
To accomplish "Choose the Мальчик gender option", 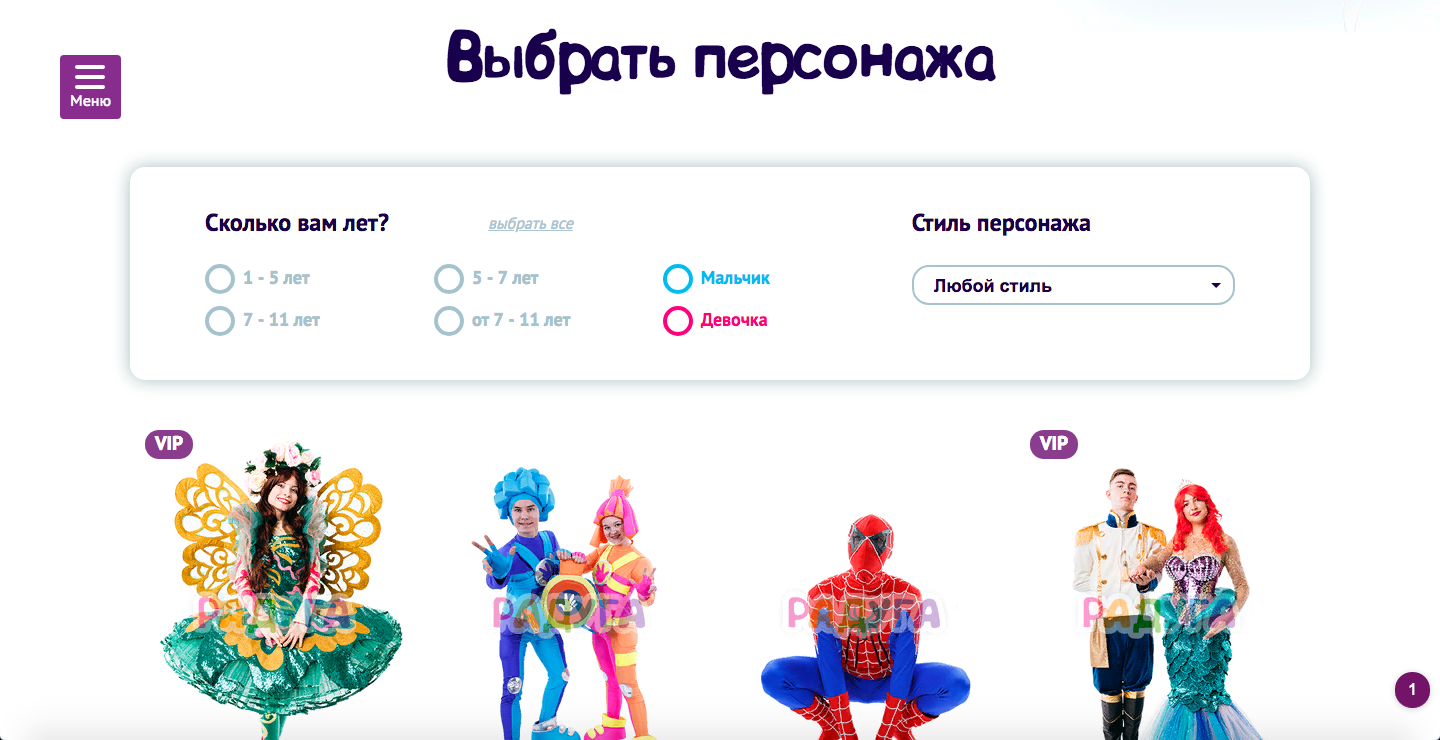I will pos(716,279).
